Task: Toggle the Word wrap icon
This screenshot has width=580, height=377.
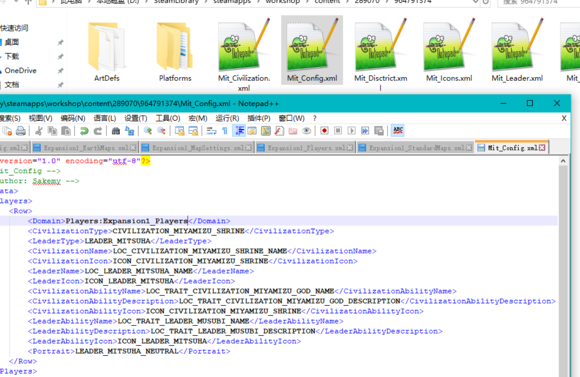Action: (x=212, y=131)
